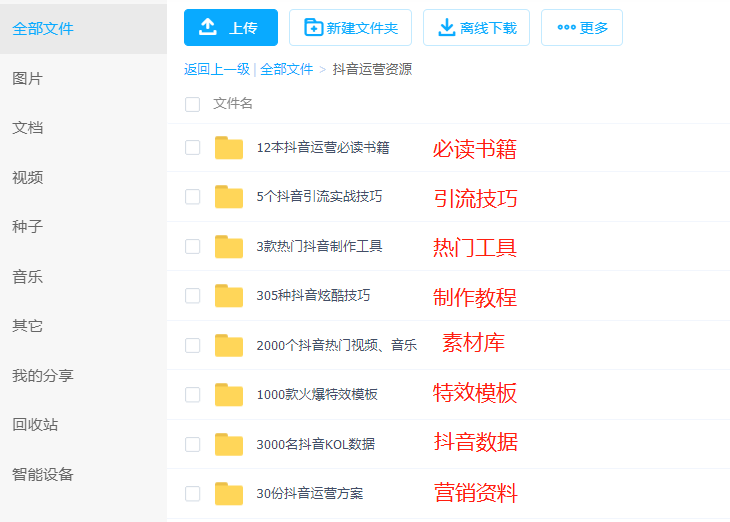
Task: Click folder icon of 3款热门抖音制作工具
Action: coord(229,246)
